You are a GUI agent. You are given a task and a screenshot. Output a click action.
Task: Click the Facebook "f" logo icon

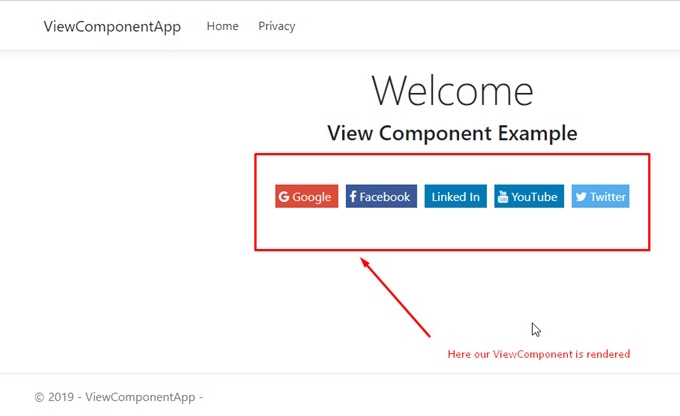tap(353, 197)
